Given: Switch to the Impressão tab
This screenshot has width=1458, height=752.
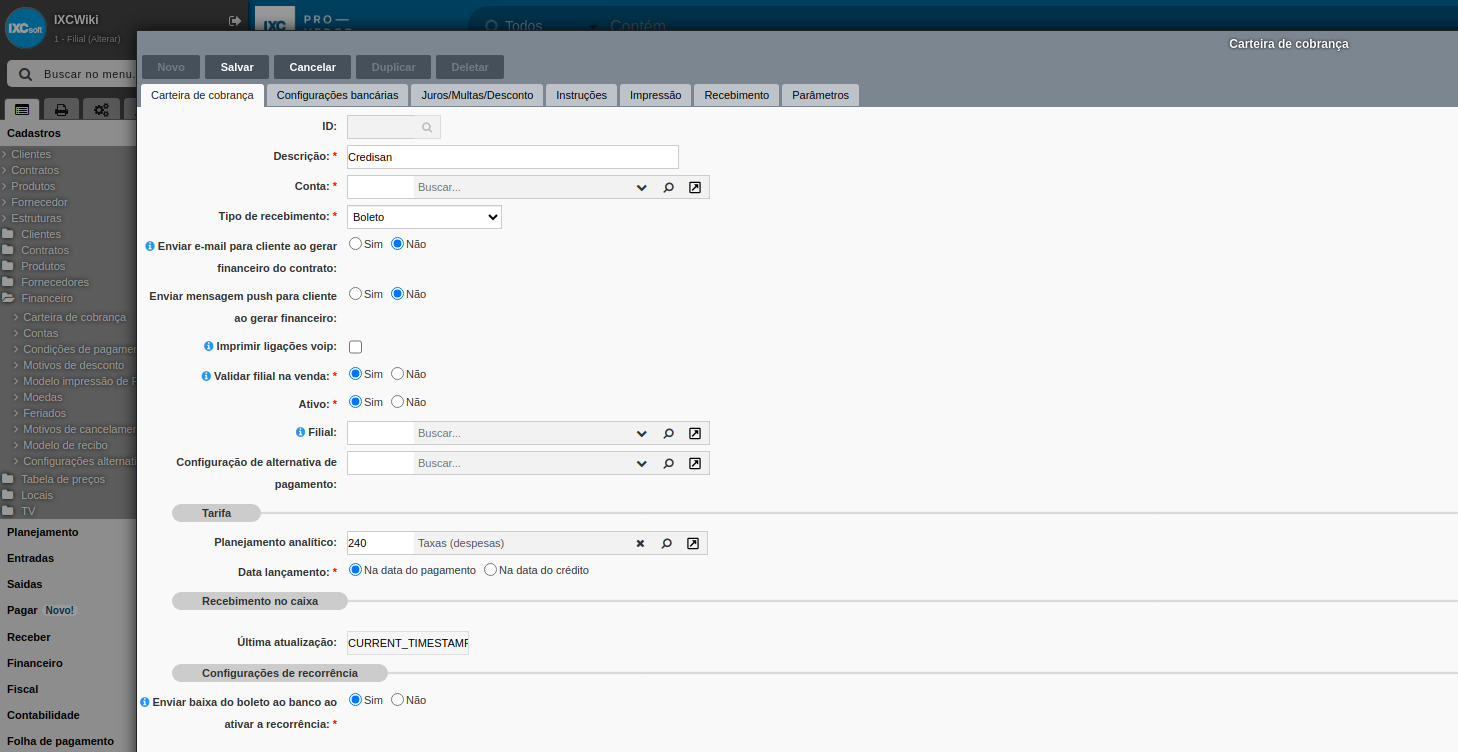Looking at the screenshot, I should click(655, 95).
